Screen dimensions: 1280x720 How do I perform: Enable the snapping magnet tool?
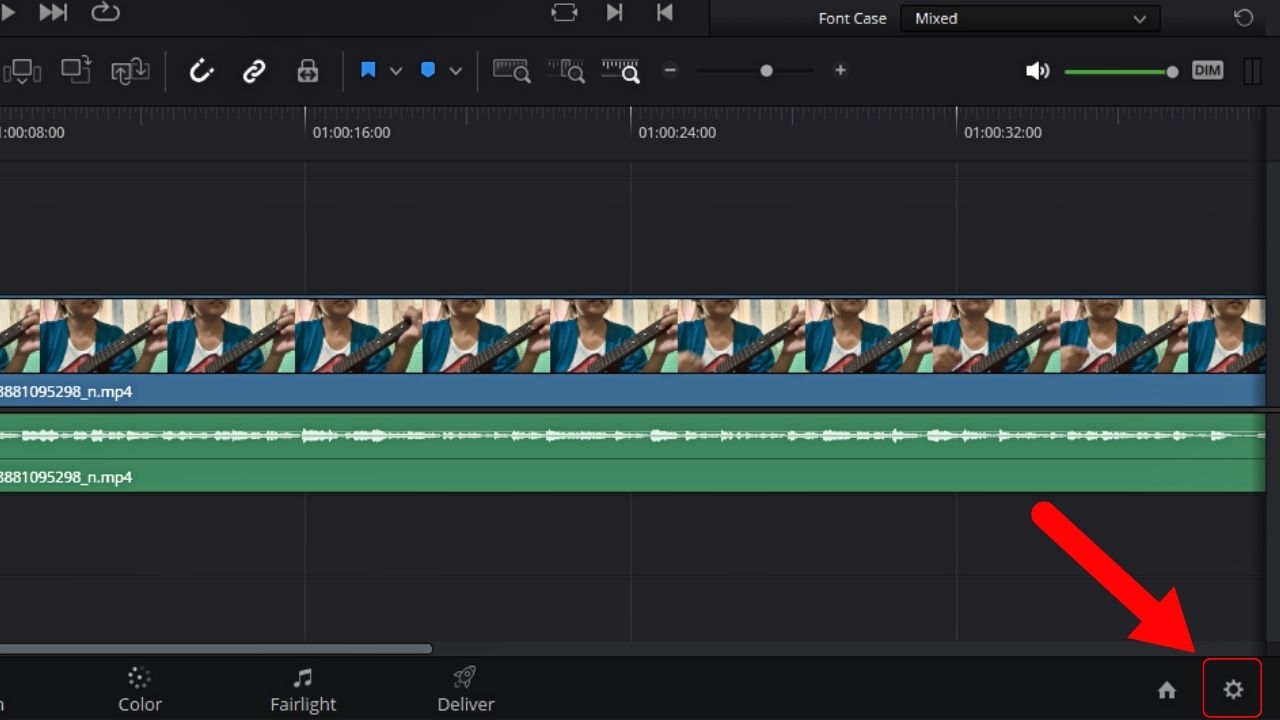(200, 70)
